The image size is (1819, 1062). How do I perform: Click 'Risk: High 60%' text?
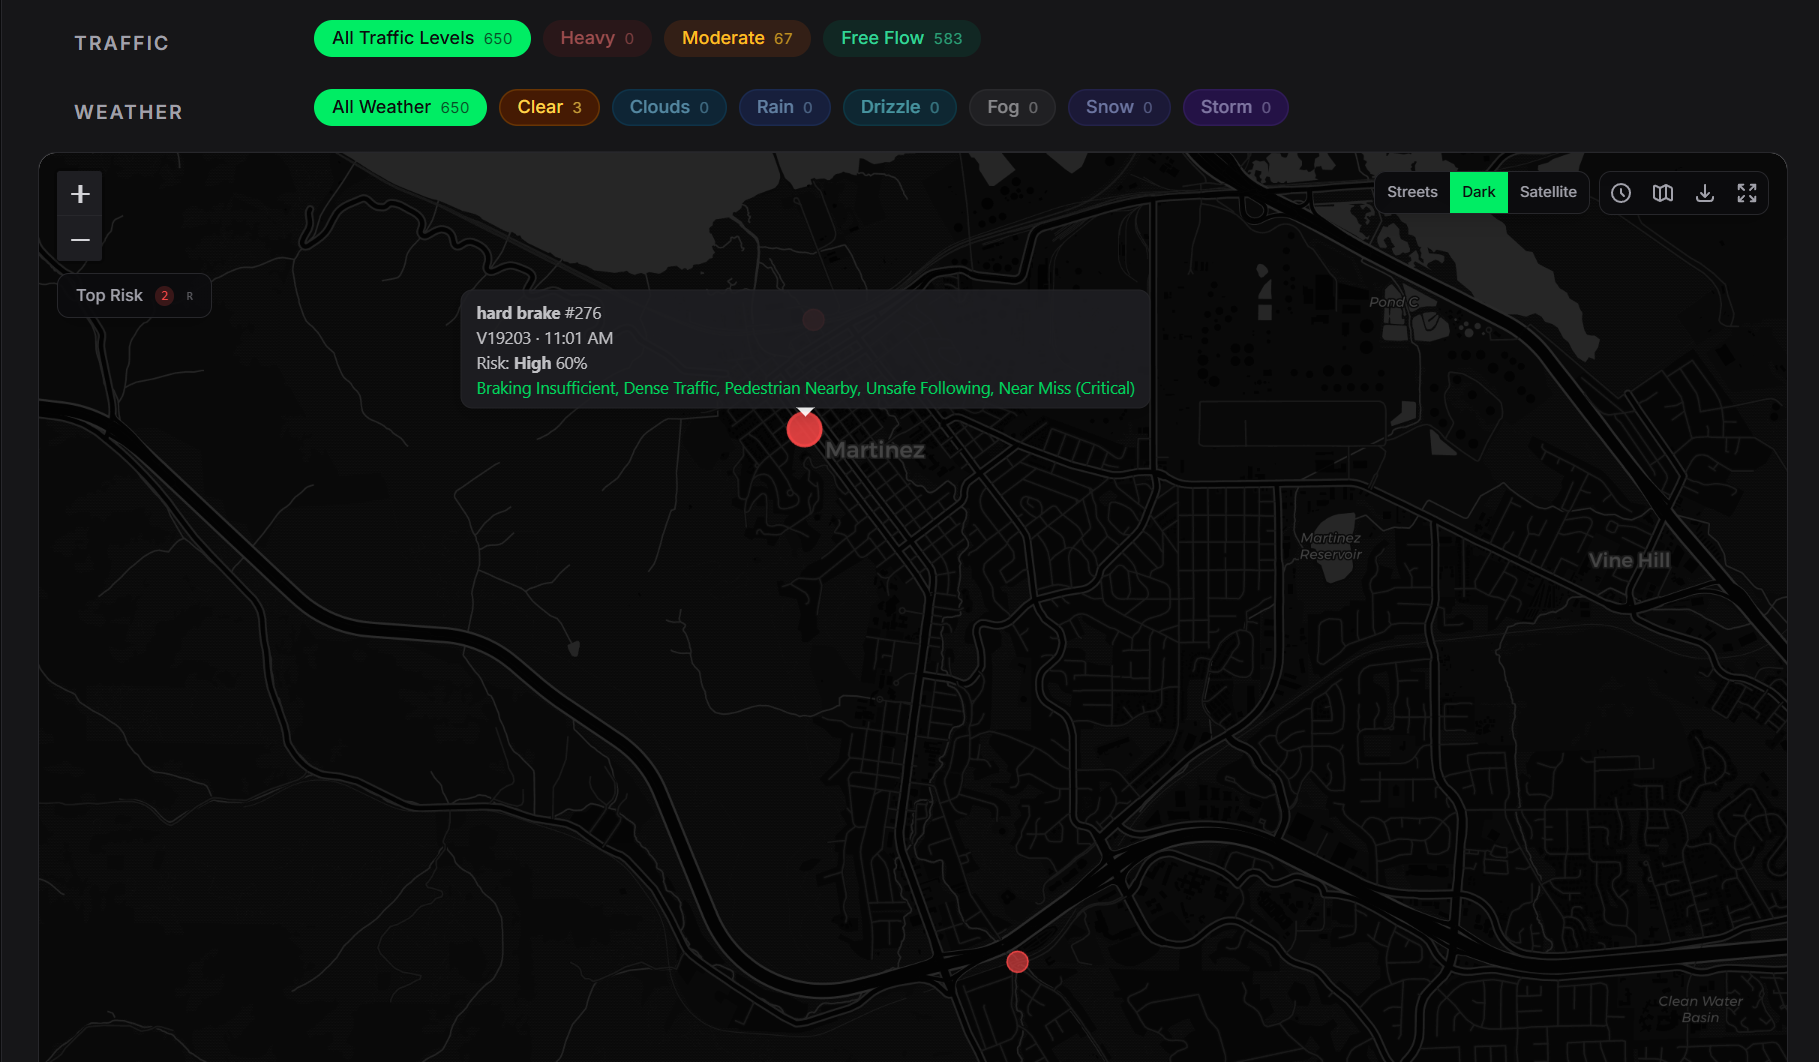[x=532, y=363]
